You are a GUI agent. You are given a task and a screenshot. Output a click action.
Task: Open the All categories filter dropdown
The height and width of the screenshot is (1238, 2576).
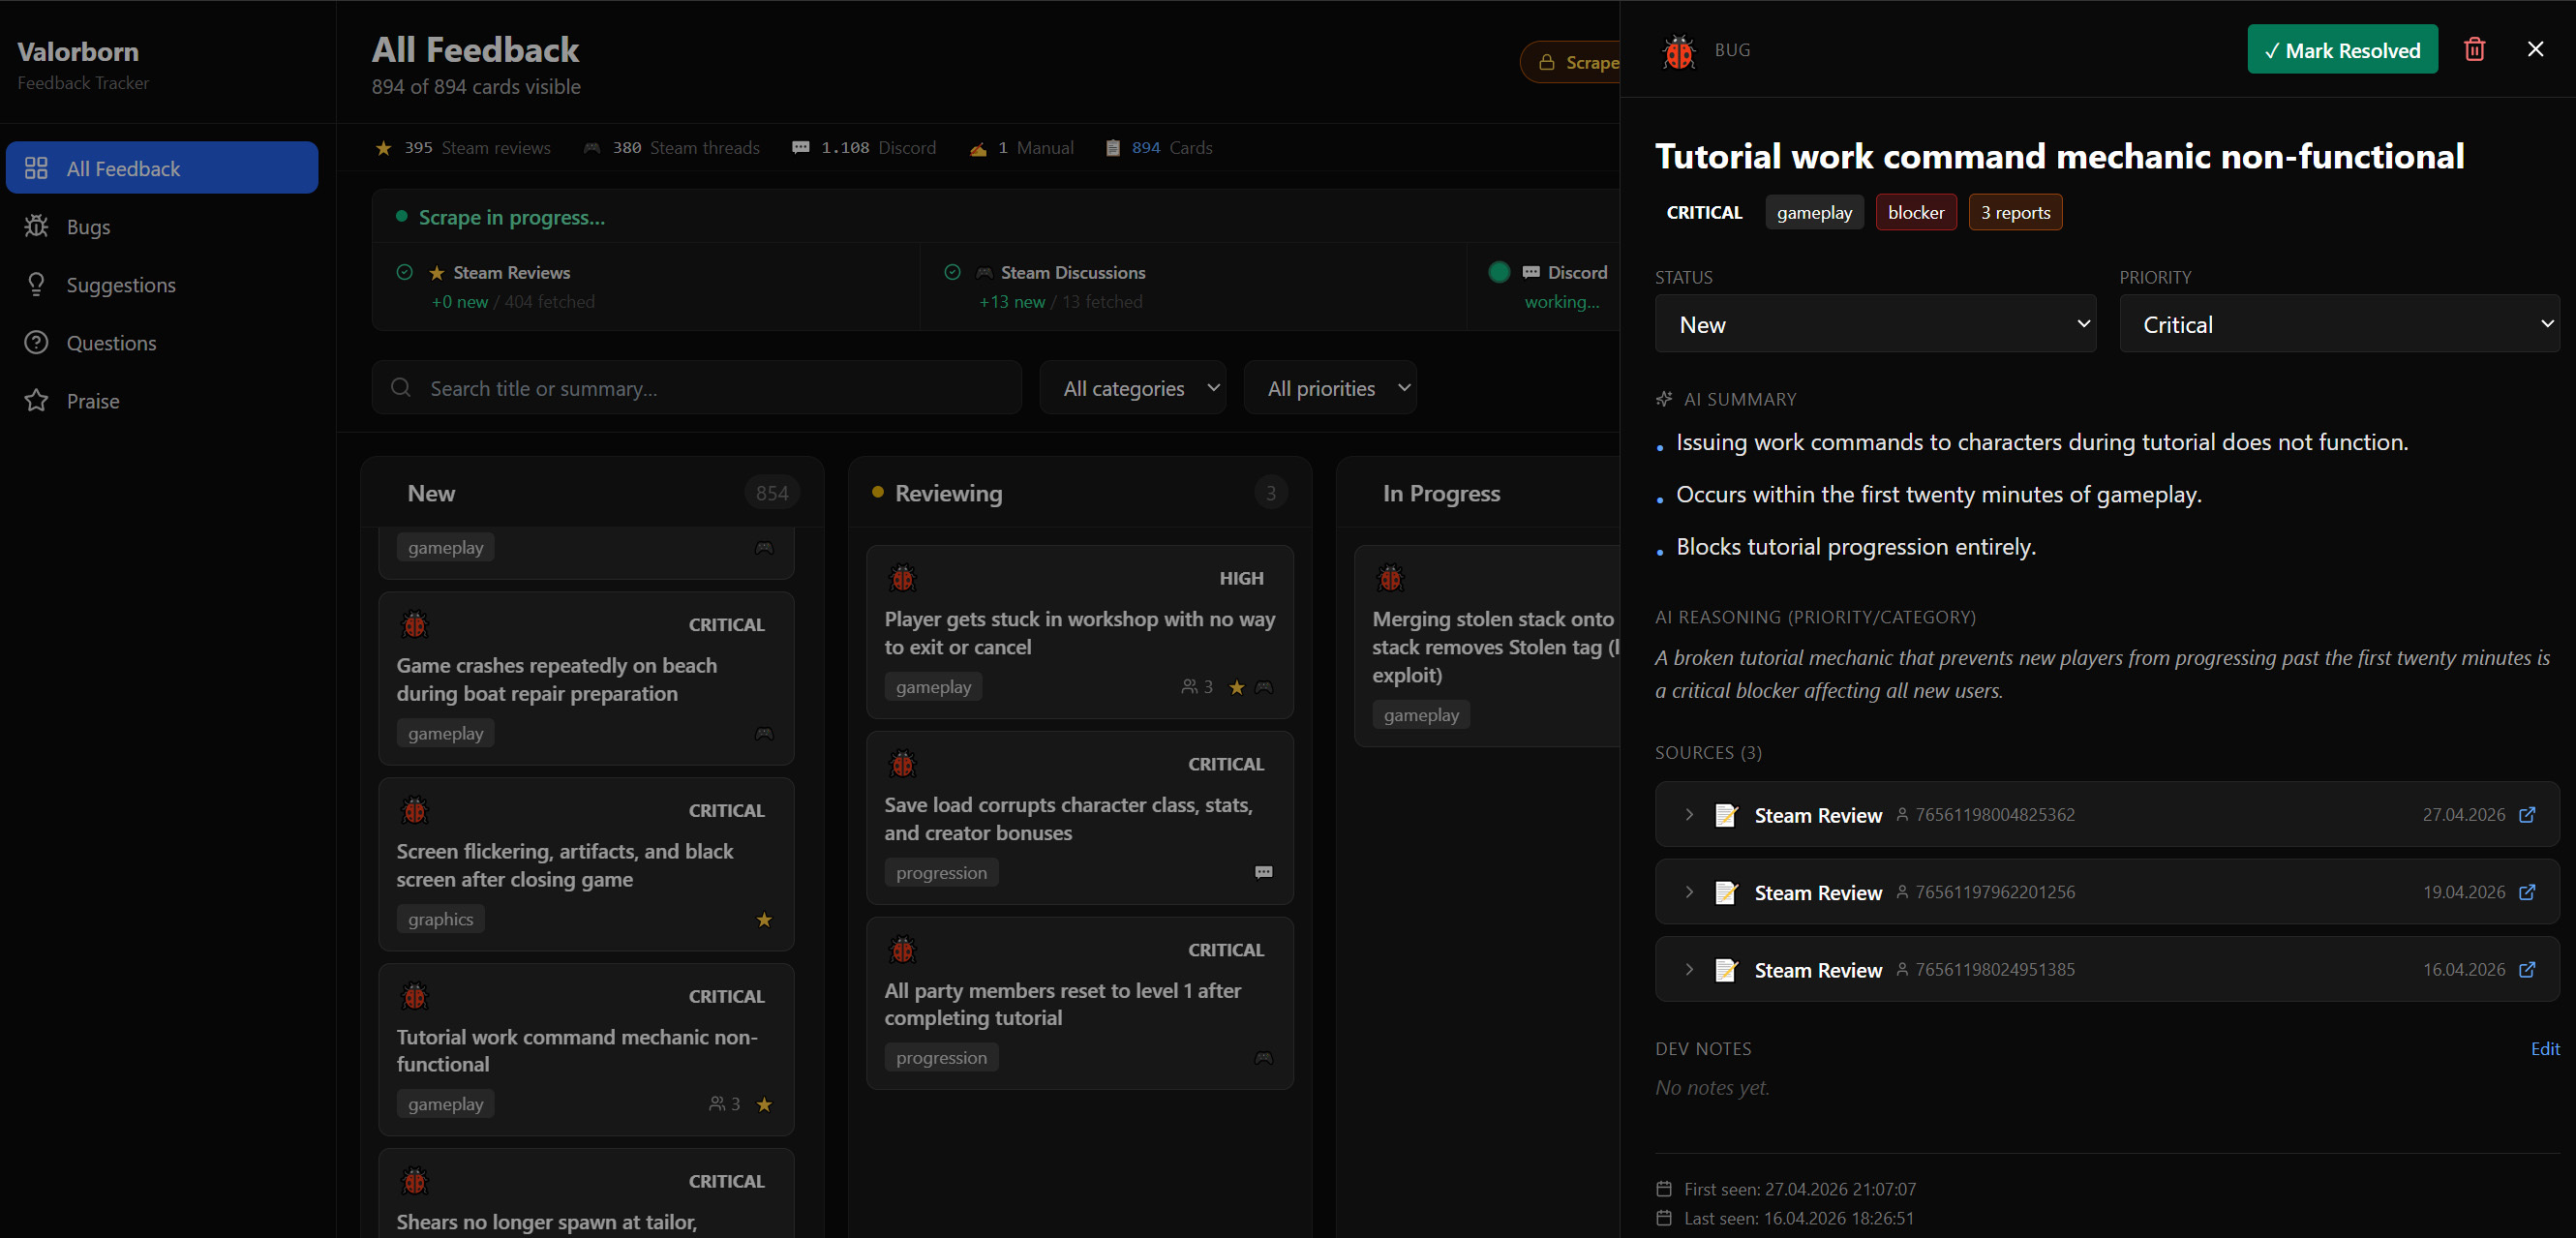coord(1133,388)
